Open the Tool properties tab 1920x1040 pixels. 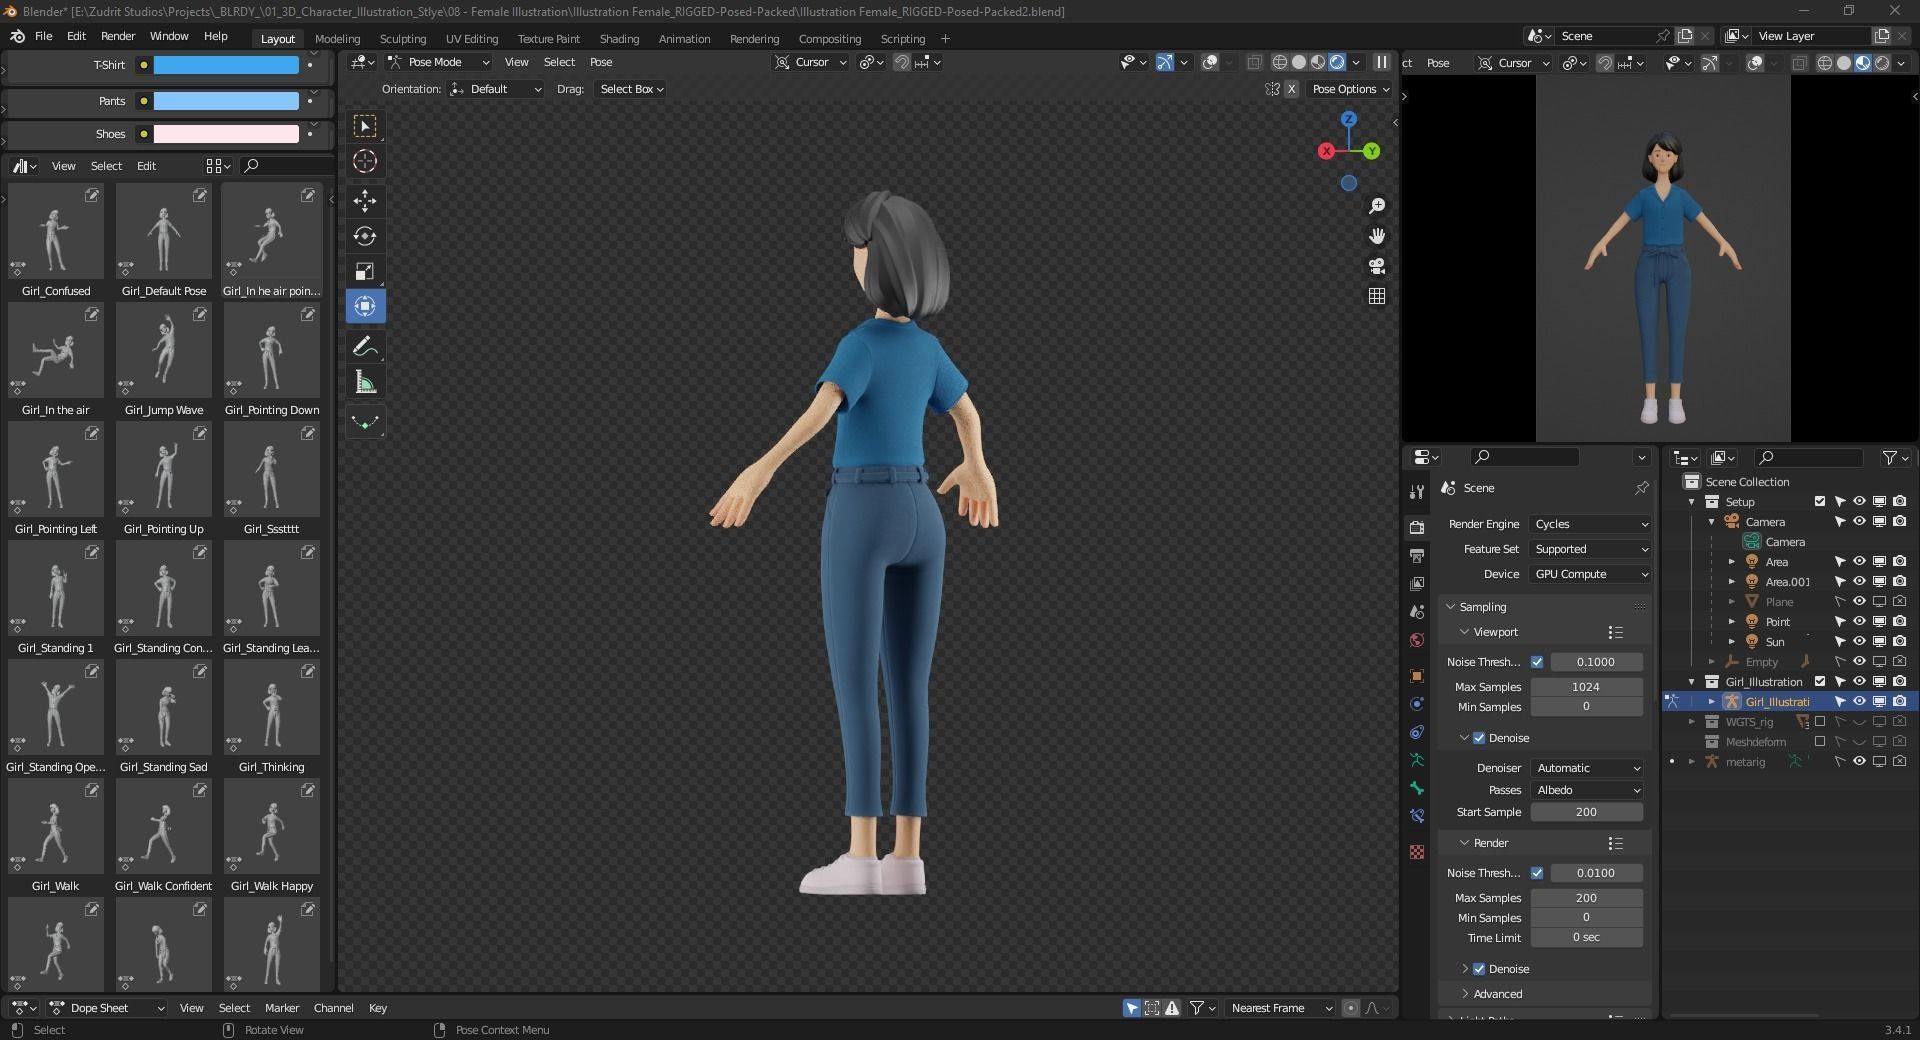tap(1416, 492)
